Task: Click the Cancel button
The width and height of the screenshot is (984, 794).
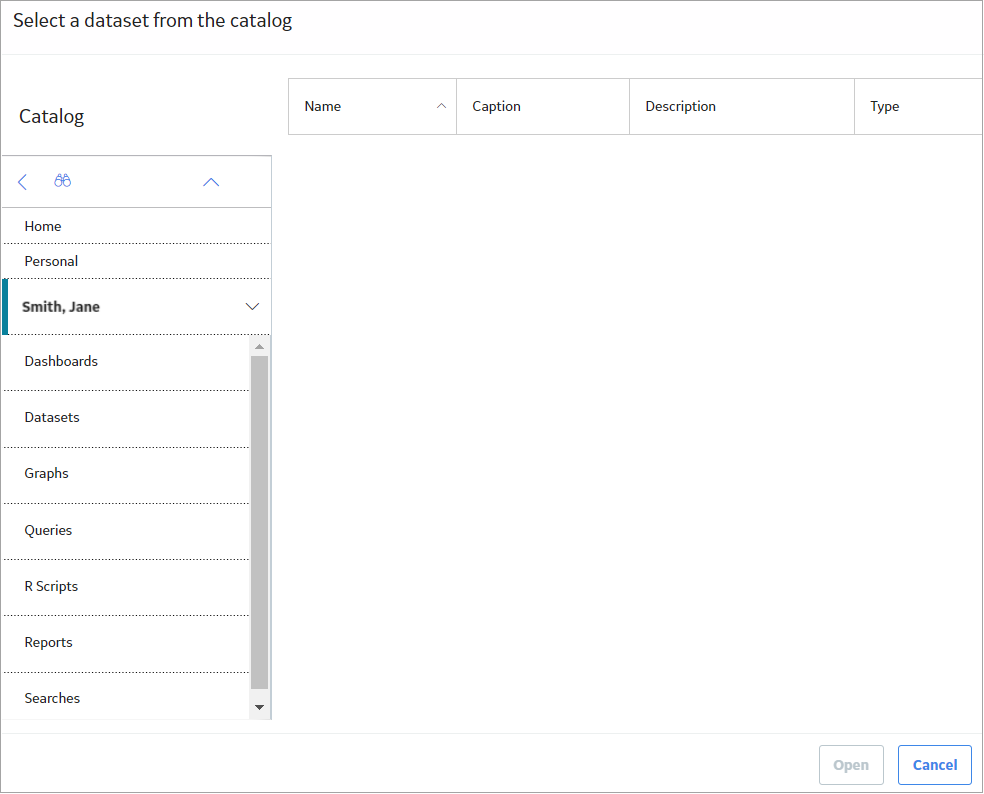Action: [934, 764]
